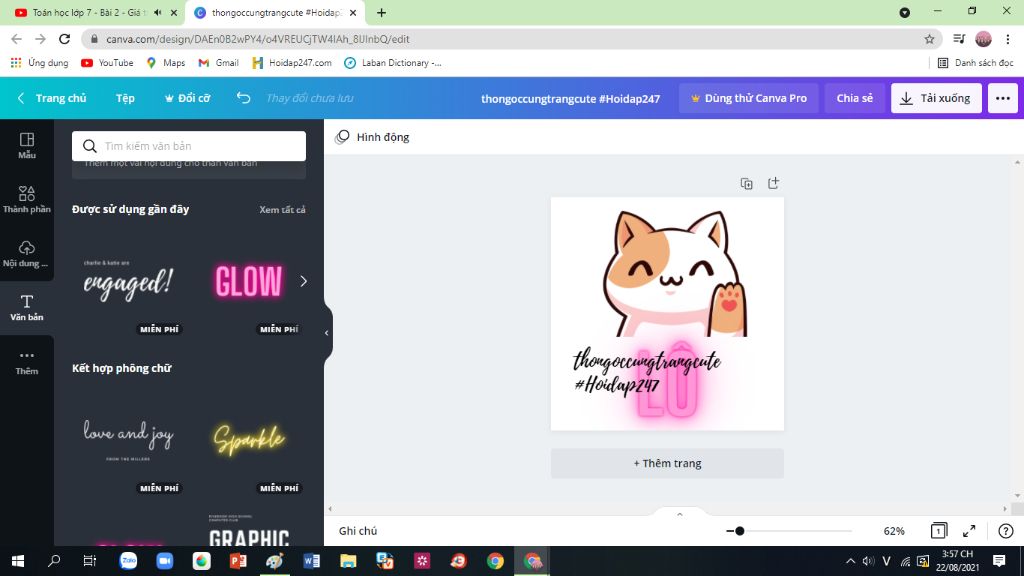This screenshot has width=1024, height=576.
Task: Open the Hình động animation option
Action: click(372, 137)
